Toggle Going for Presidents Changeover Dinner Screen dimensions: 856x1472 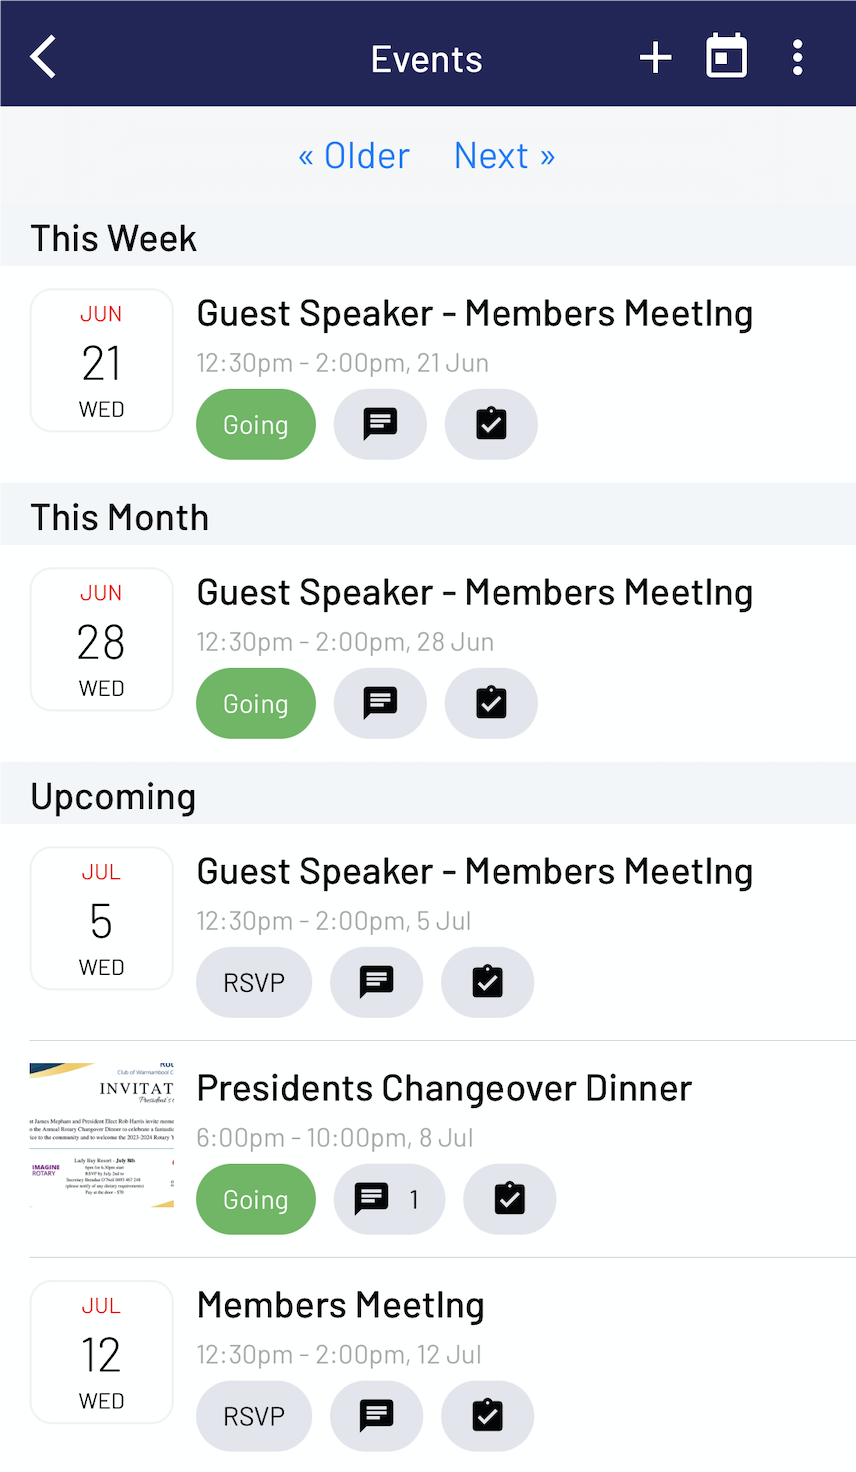(256, 1199)
